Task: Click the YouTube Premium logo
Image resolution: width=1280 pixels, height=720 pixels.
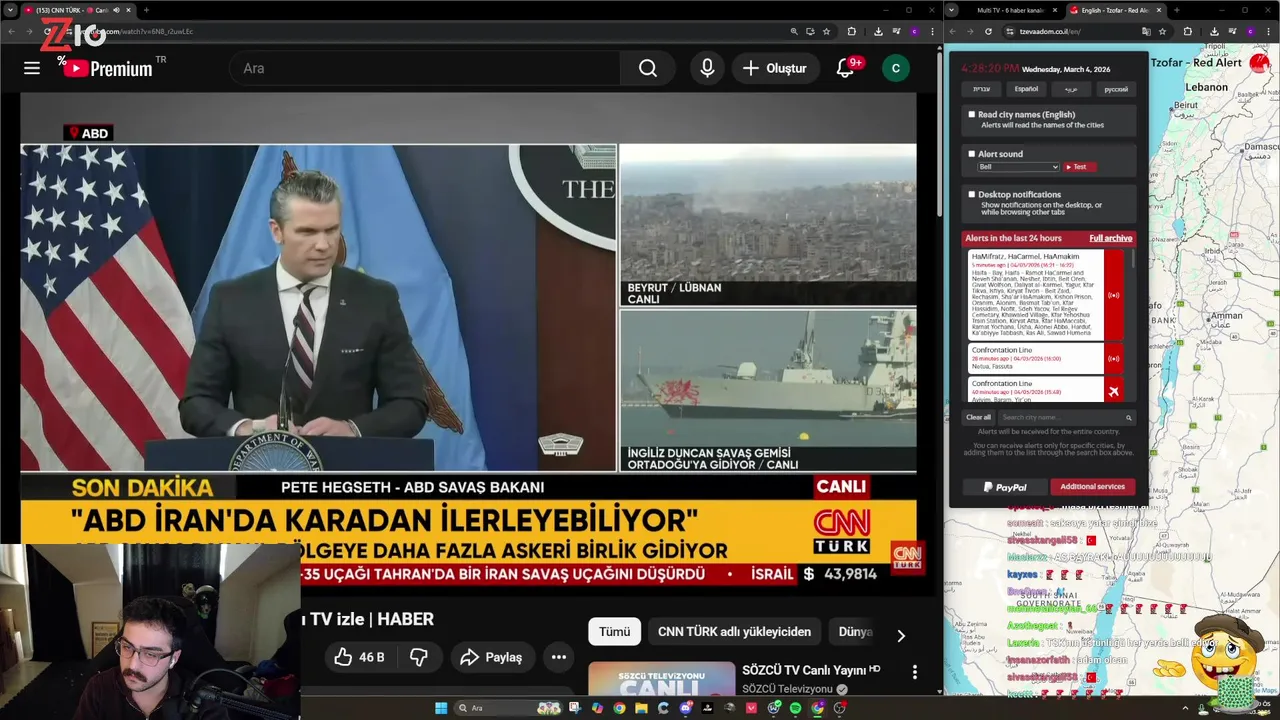Action: click(110, 68)
